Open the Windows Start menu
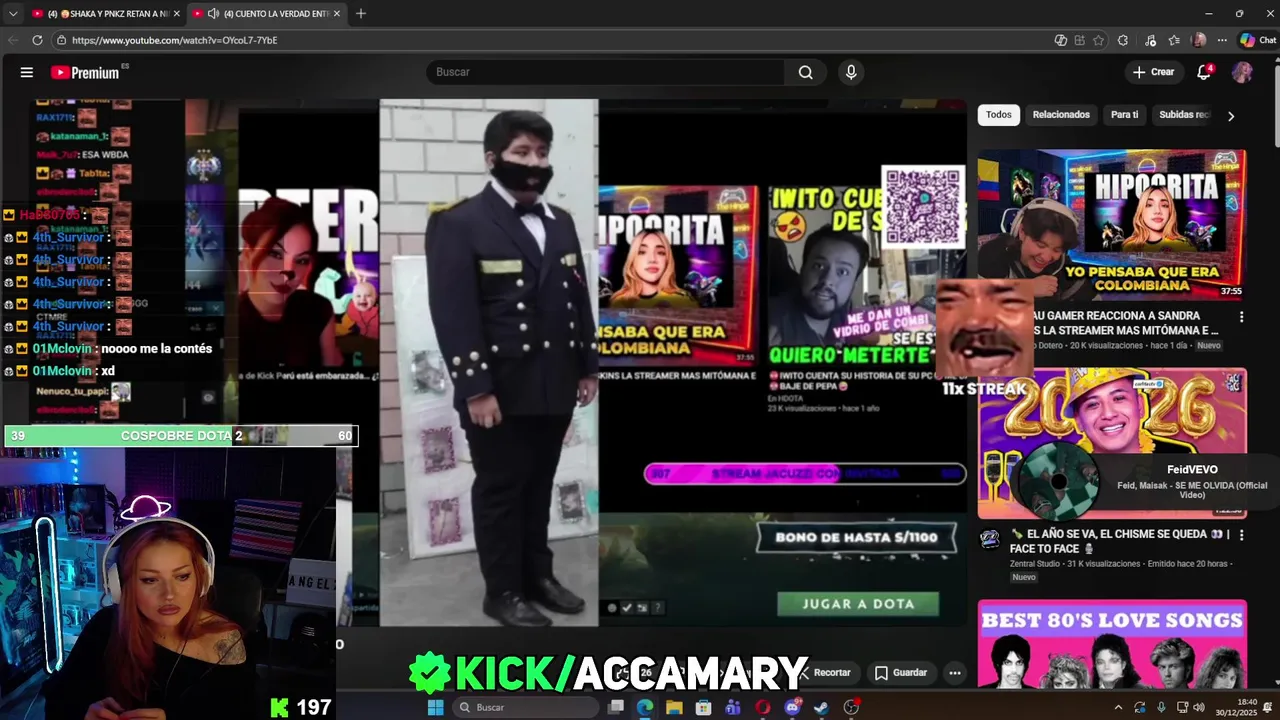This screenshot has width=1280, height=720. (435, 707)
